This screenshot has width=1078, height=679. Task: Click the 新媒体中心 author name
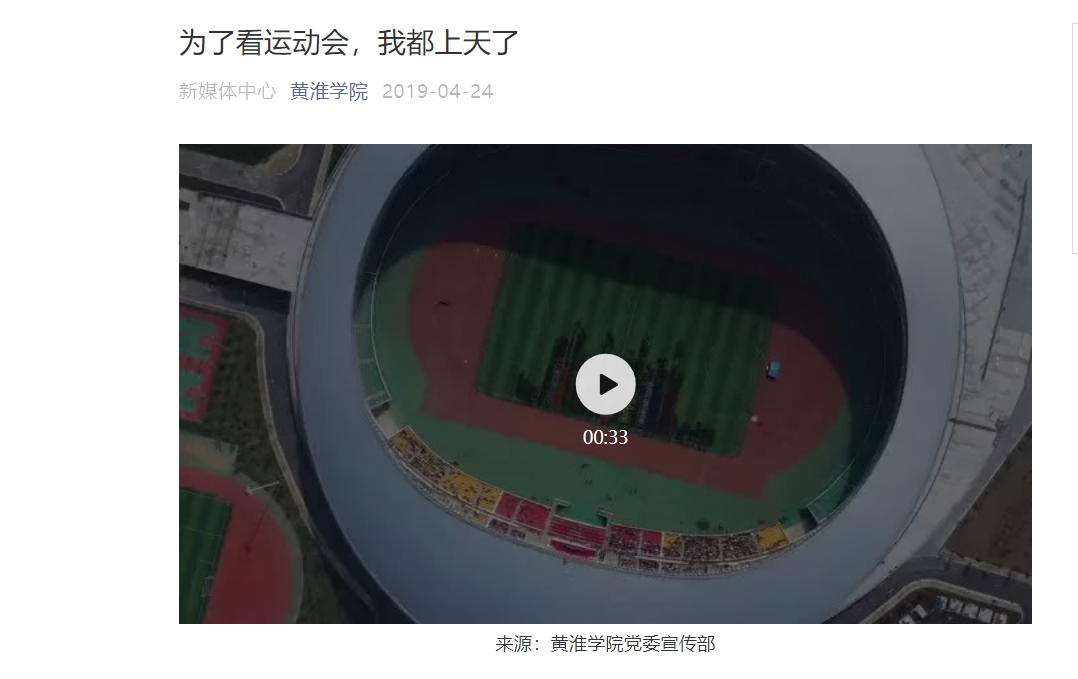point(228,91)
